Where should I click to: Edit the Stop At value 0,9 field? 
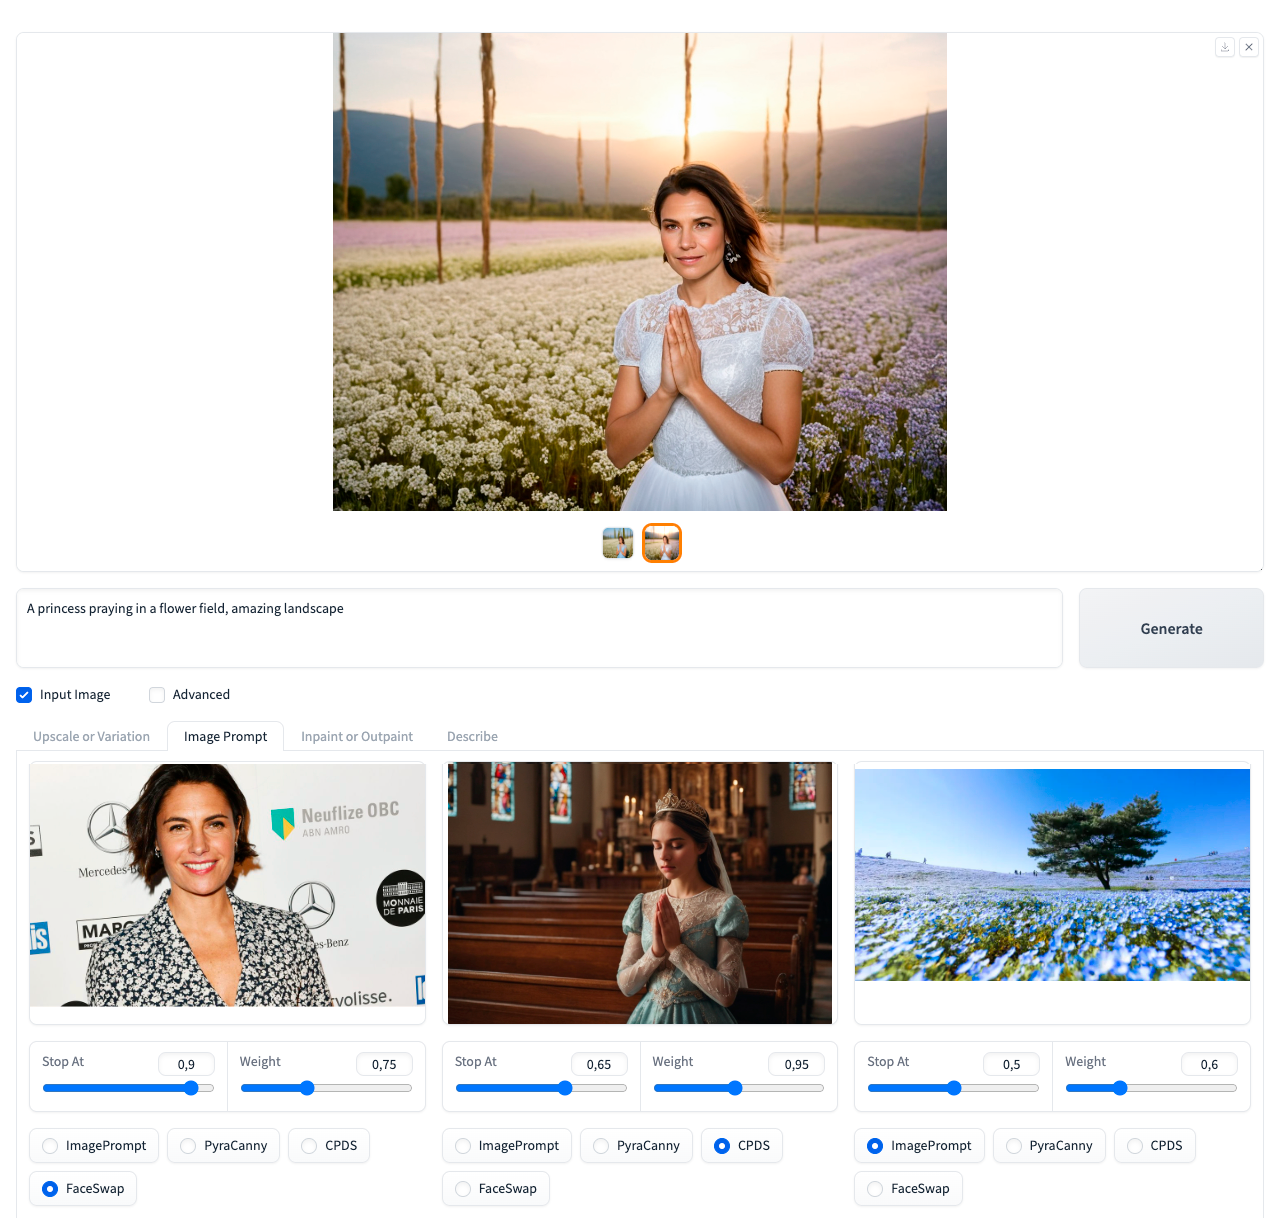tap(186, 1064)
